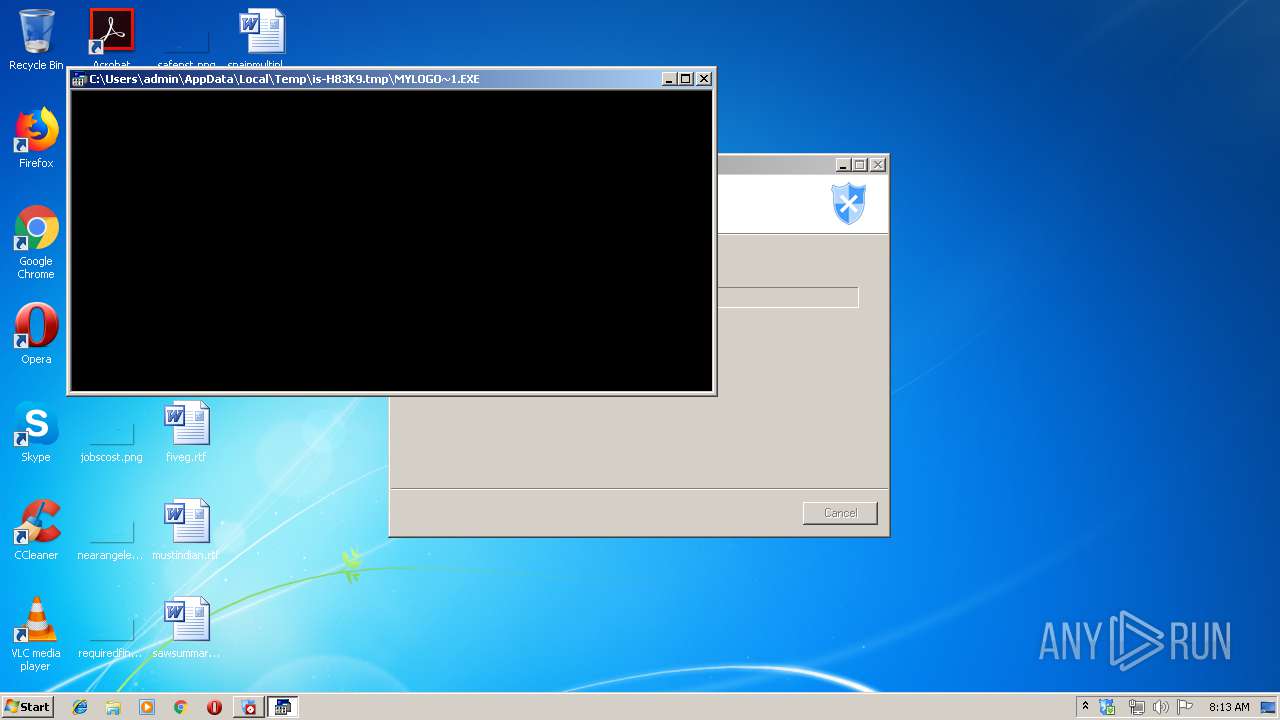1280x720 pixels.
Task: Select the sawsummar document on desktop
Action: click(186, 628)
